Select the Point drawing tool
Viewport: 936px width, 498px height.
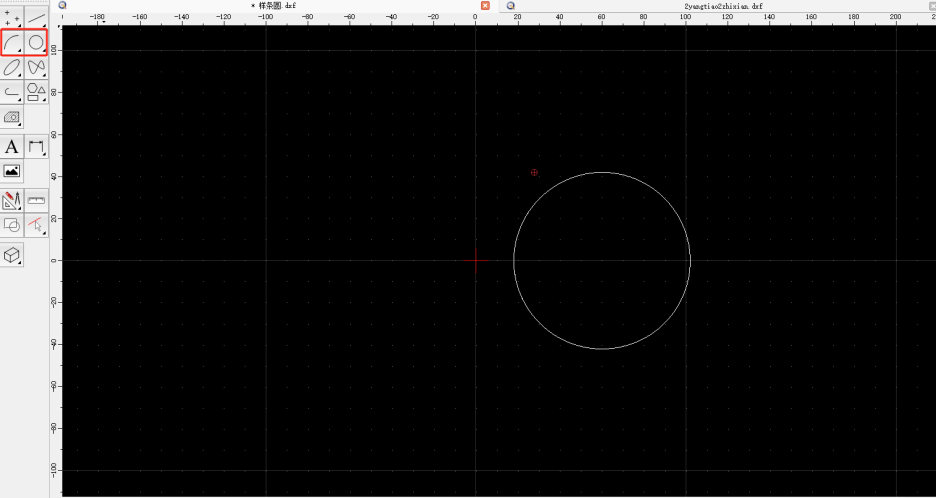point(12,17)
